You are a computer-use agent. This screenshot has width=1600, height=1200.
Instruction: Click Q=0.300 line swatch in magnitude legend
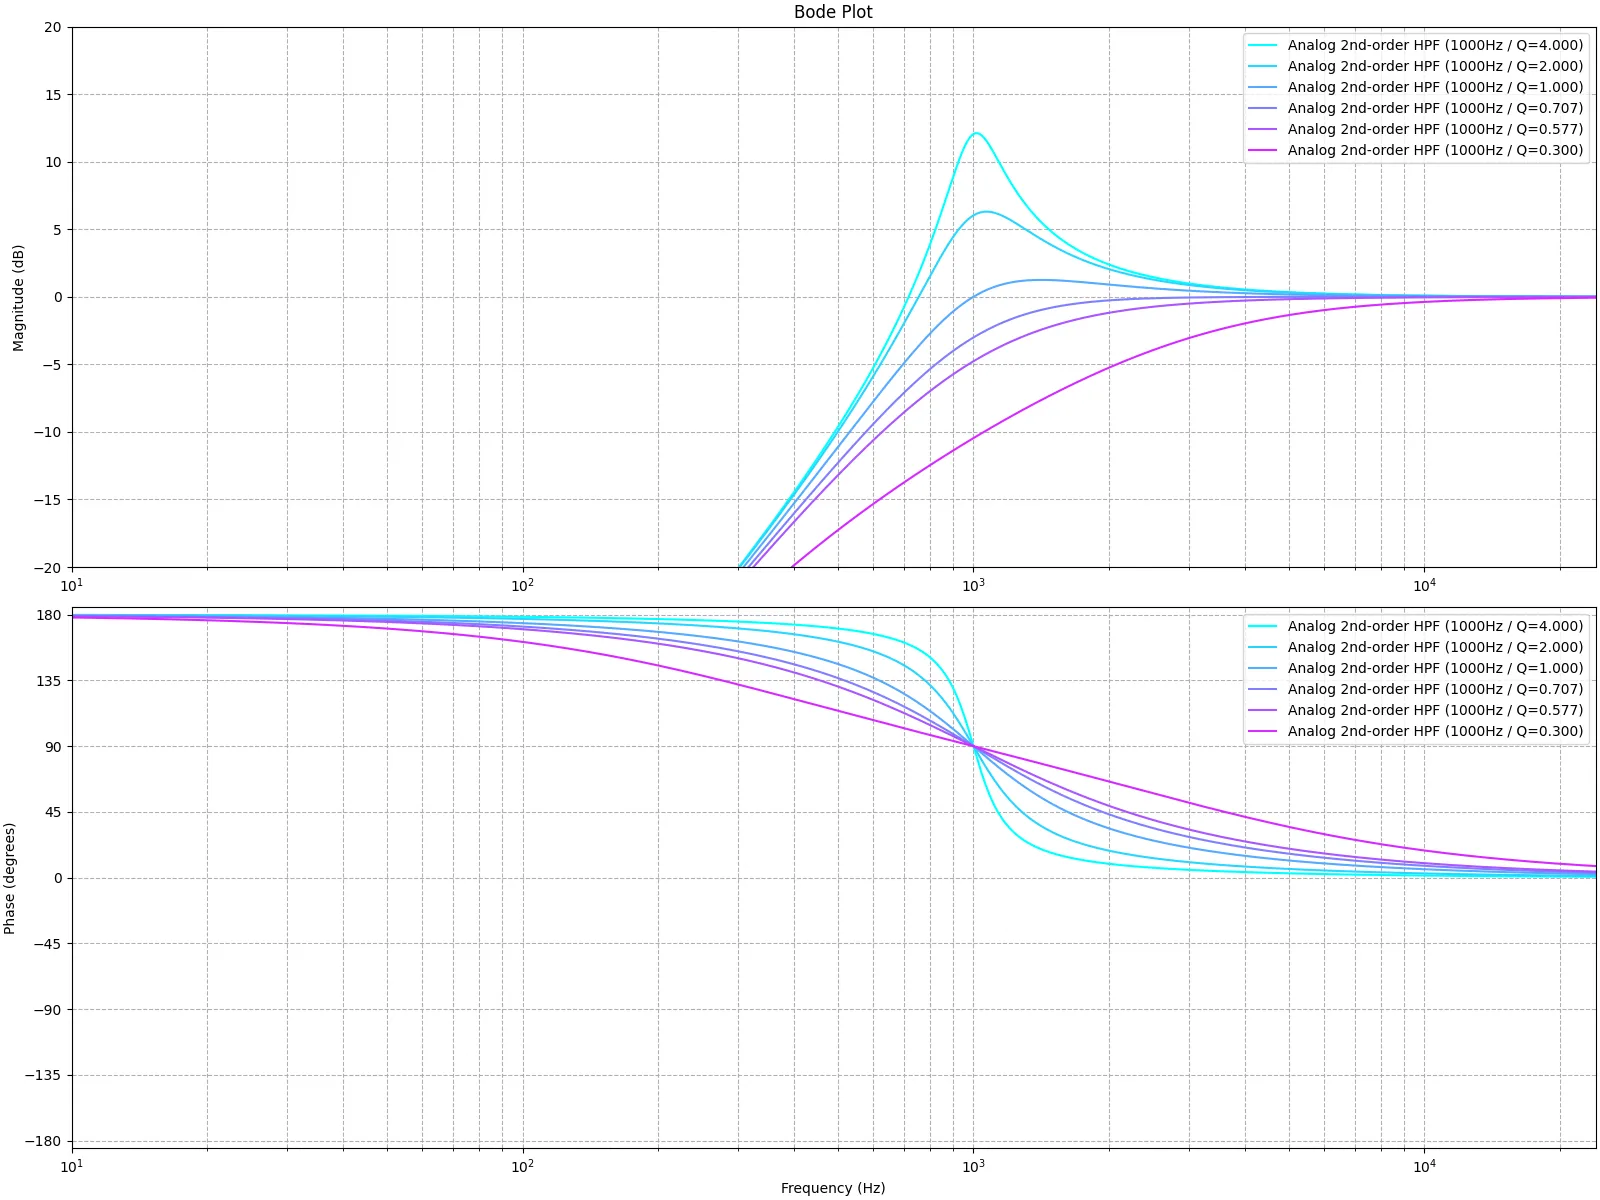click(x=1263, y=150)
